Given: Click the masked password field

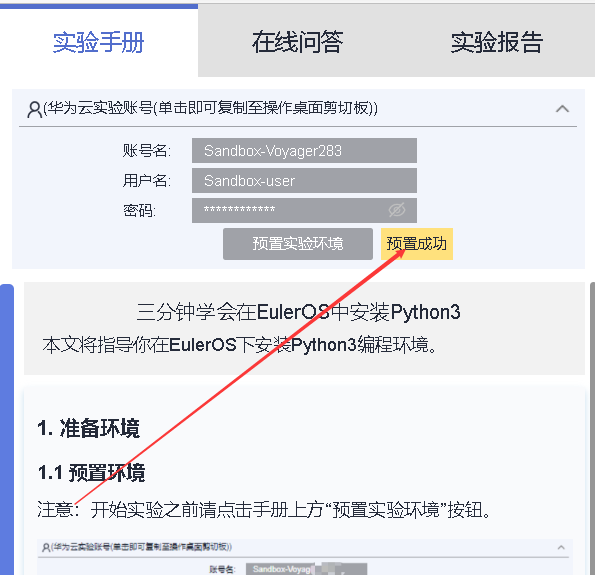Looking at the screenshot, I should tap(304, 210).
